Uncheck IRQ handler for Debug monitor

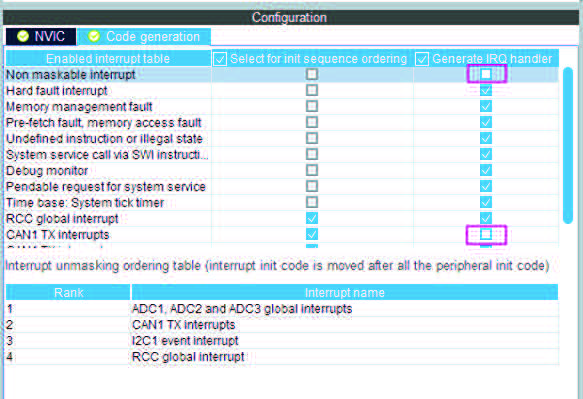pyautogui.click(x=486, y=170)
